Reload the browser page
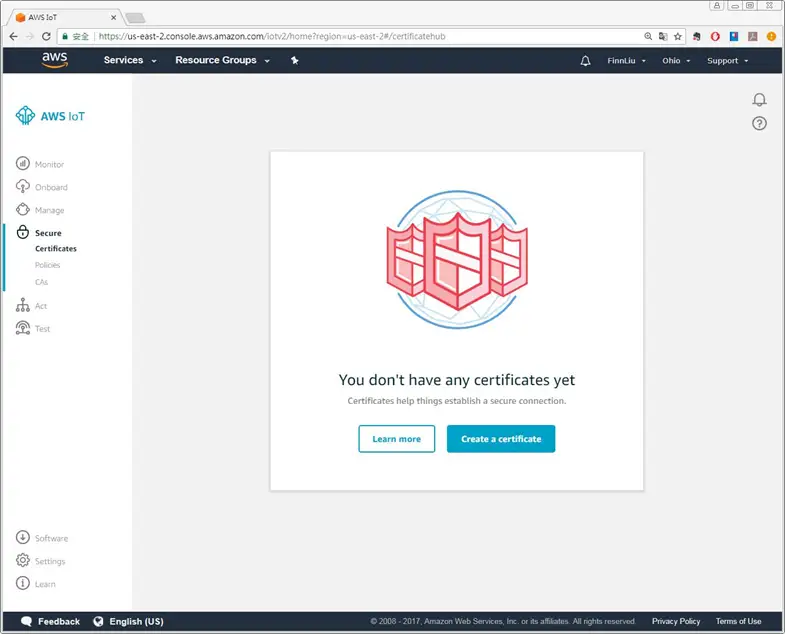785x634 pixels. 46,36
